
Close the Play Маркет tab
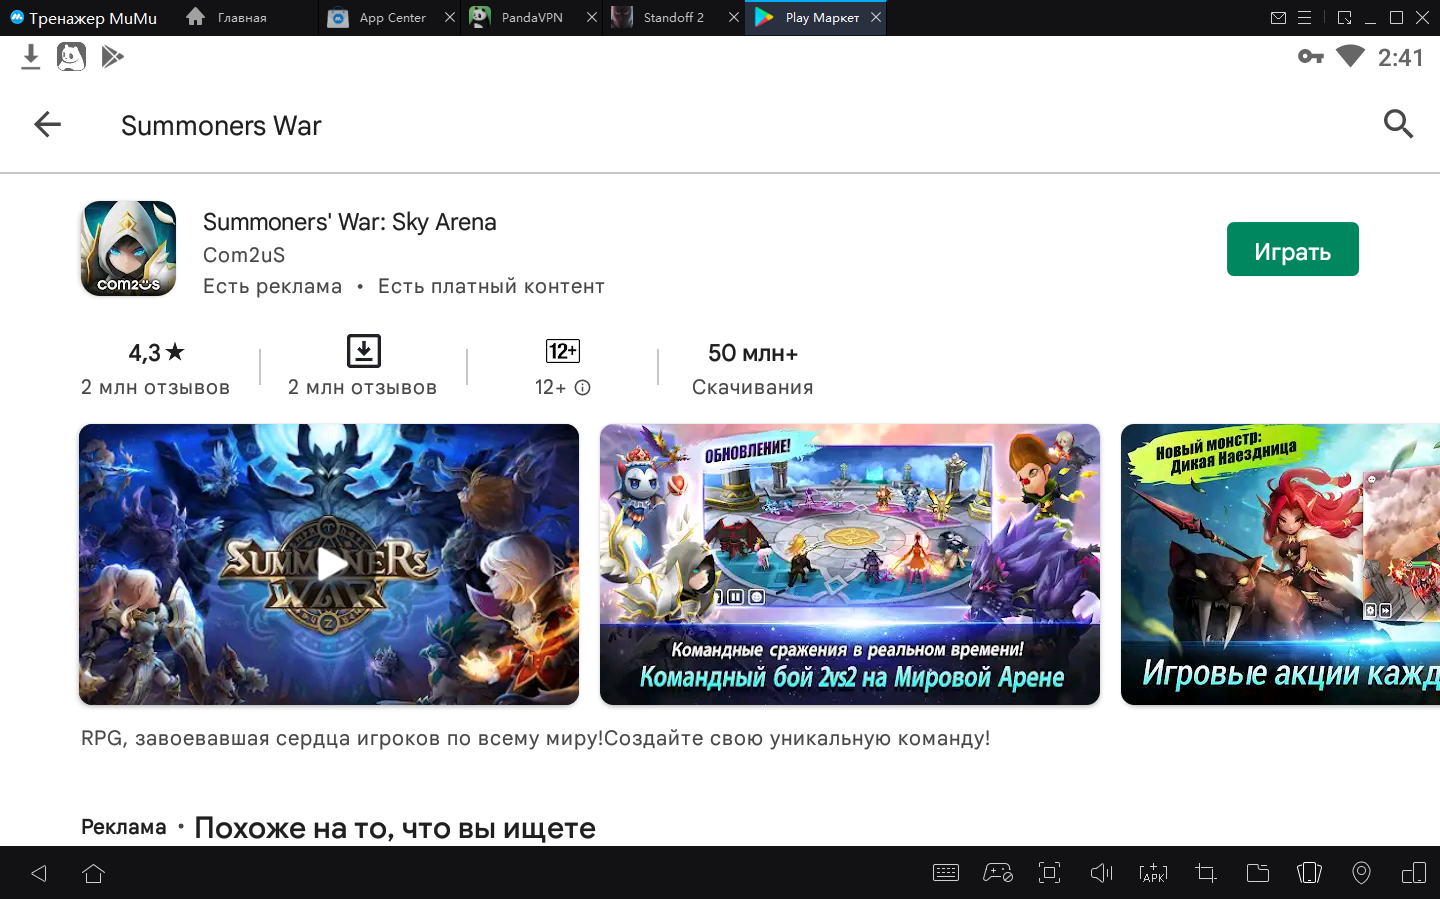(876, 18)
